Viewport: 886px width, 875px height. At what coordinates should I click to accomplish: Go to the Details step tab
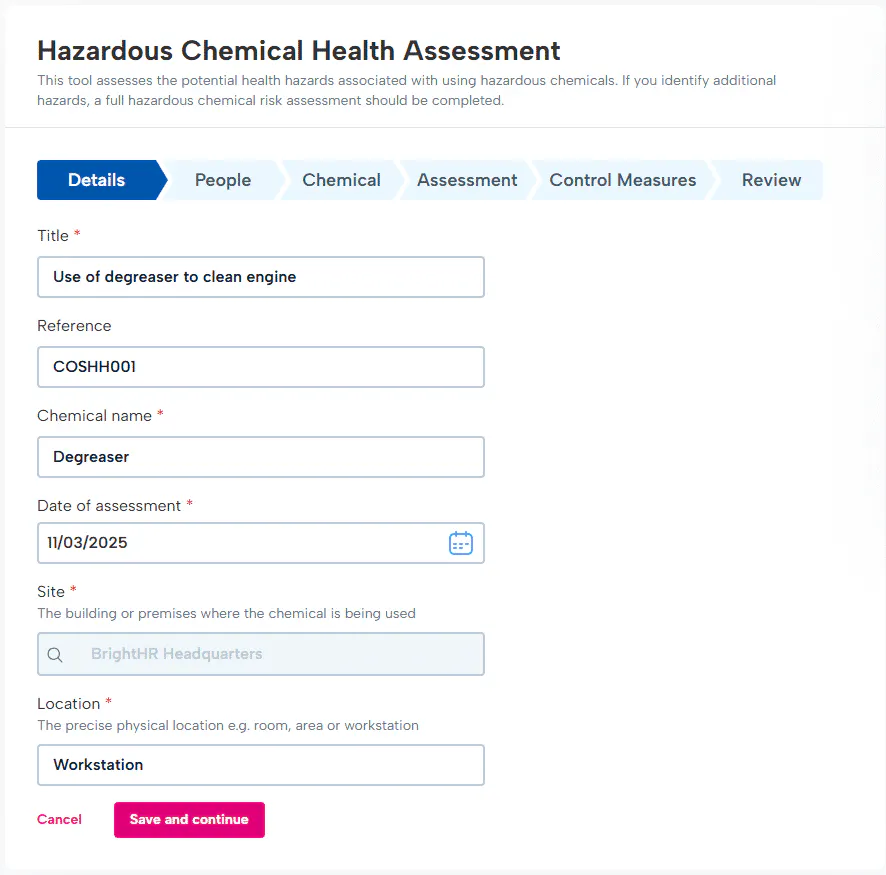pos(96,180)
